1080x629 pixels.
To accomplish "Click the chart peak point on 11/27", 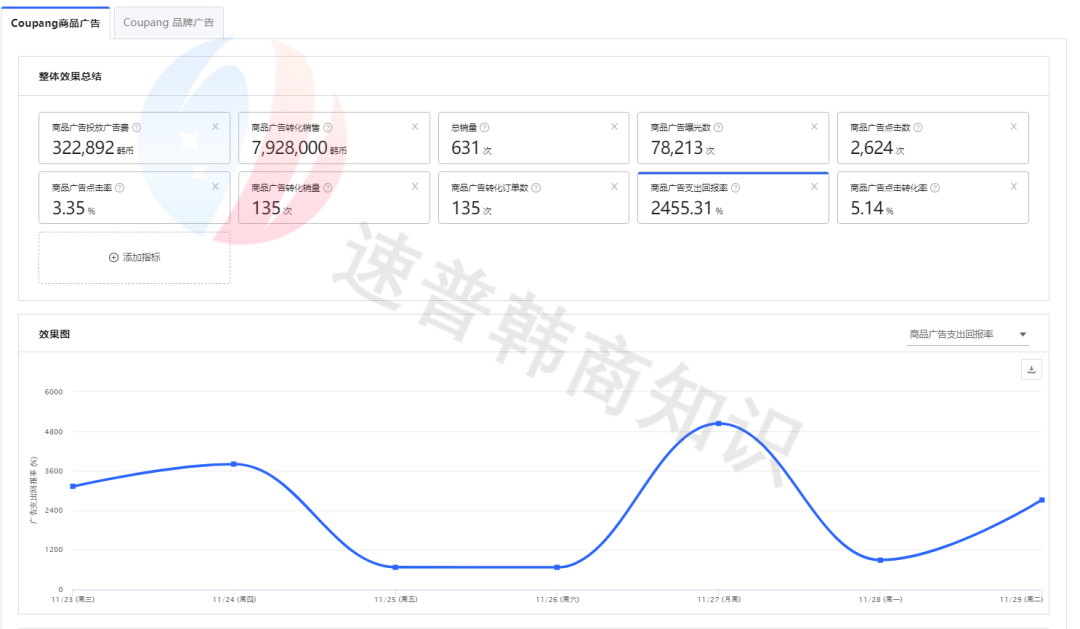I will tap(719, 424).
